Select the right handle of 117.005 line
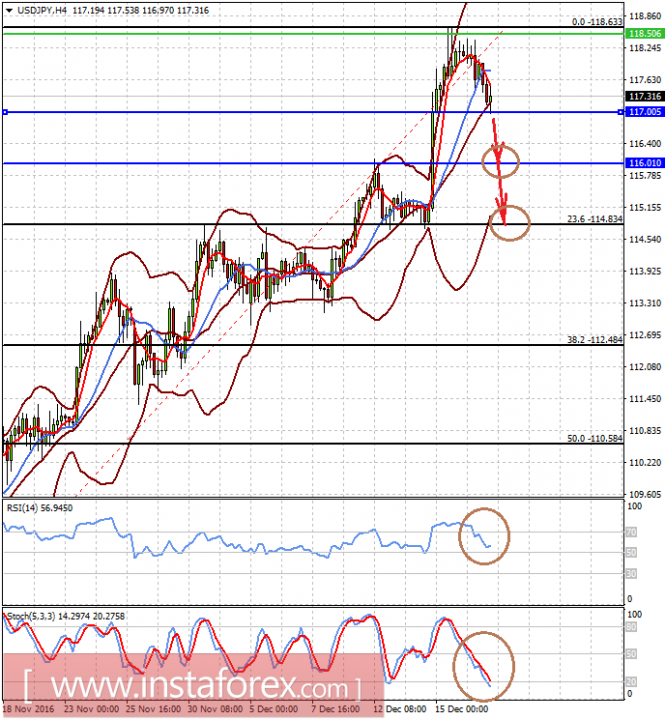The width and height of the screenshot is (665, 720). [x=621, y=112]
